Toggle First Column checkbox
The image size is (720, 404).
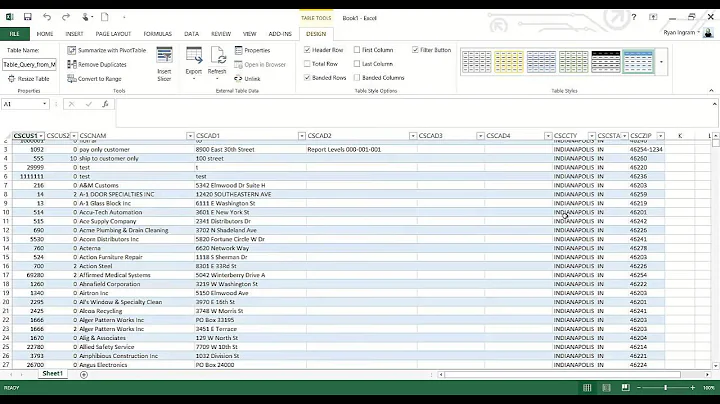pyautogui.click(x=357, y=50)
